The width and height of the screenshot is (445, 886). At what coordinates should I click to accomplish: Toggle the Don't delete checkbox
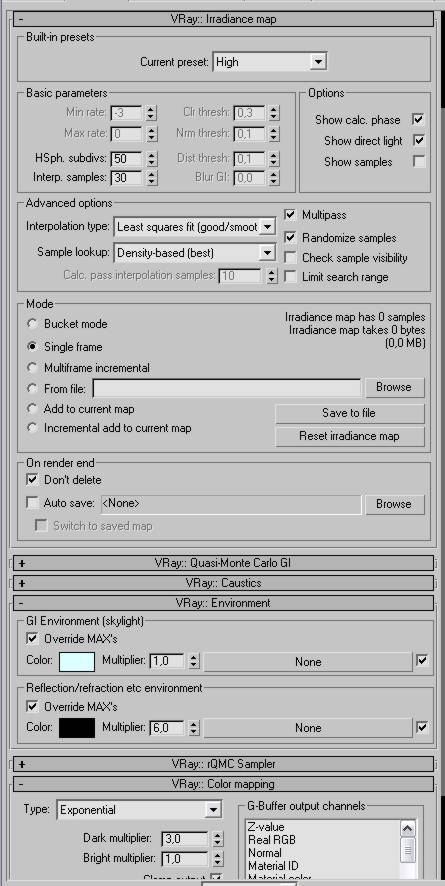[x=32, y=480]
